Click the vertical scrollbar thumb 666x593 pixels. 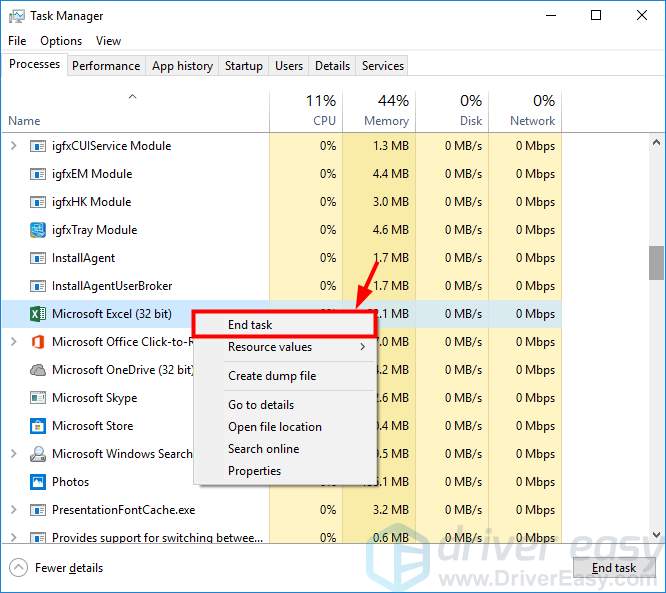(656, 263)
